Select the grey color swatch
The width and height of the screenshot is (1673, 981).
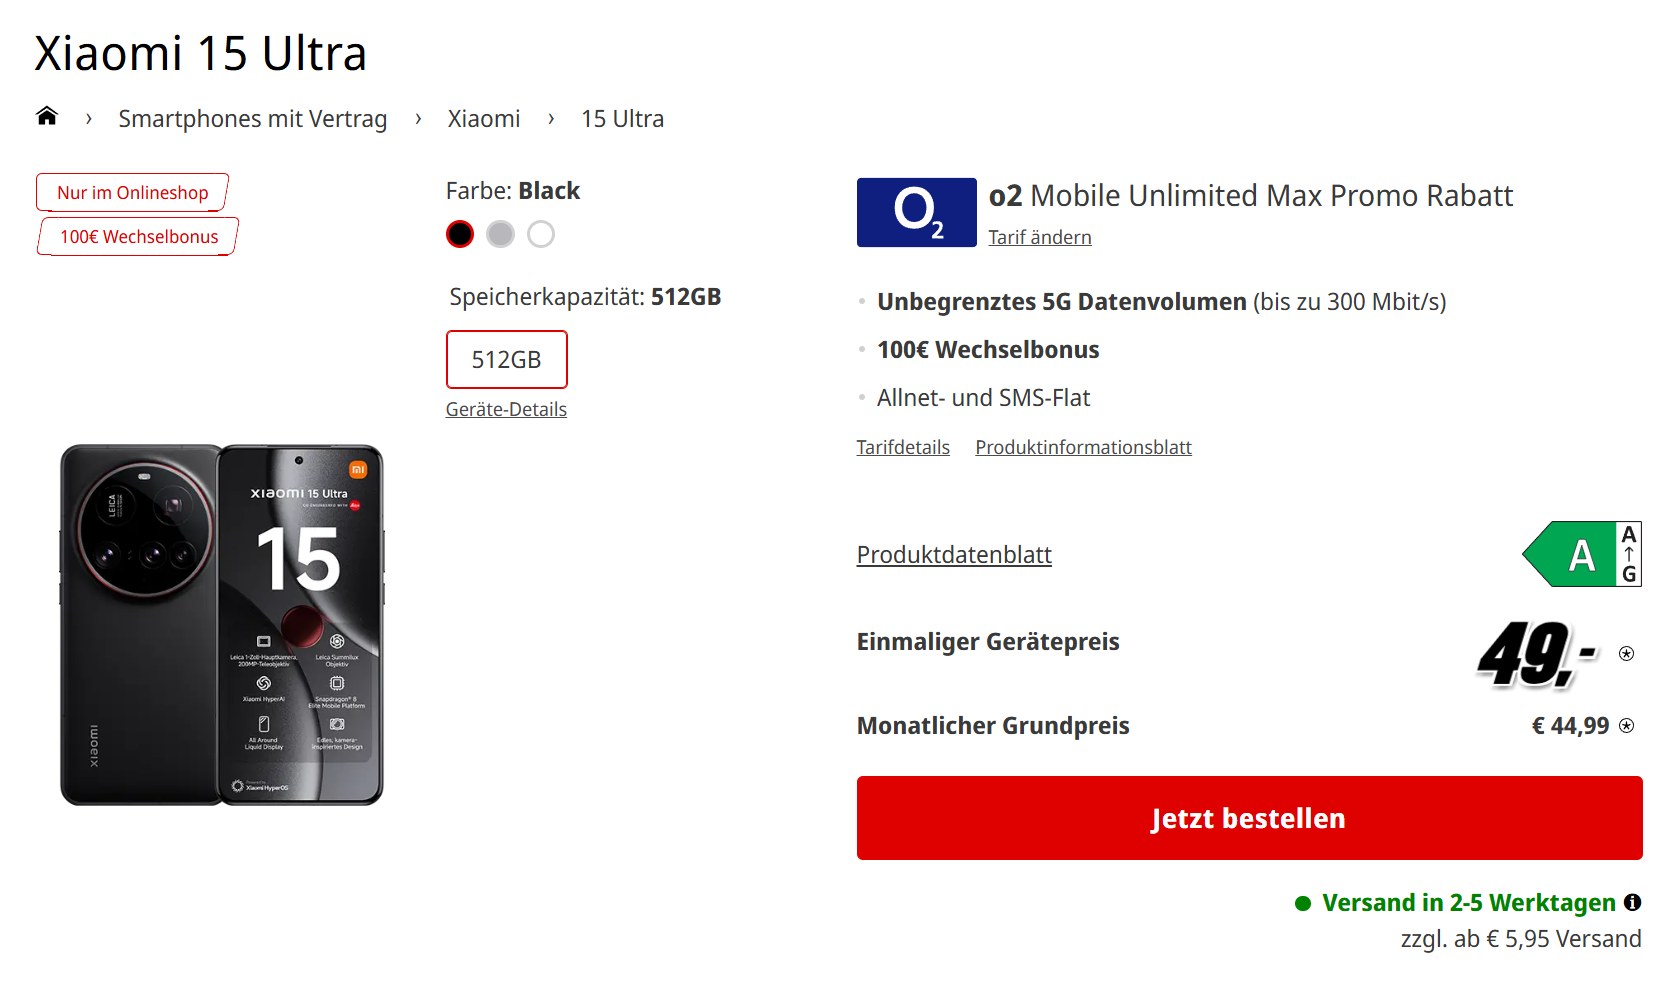point(500,234)
